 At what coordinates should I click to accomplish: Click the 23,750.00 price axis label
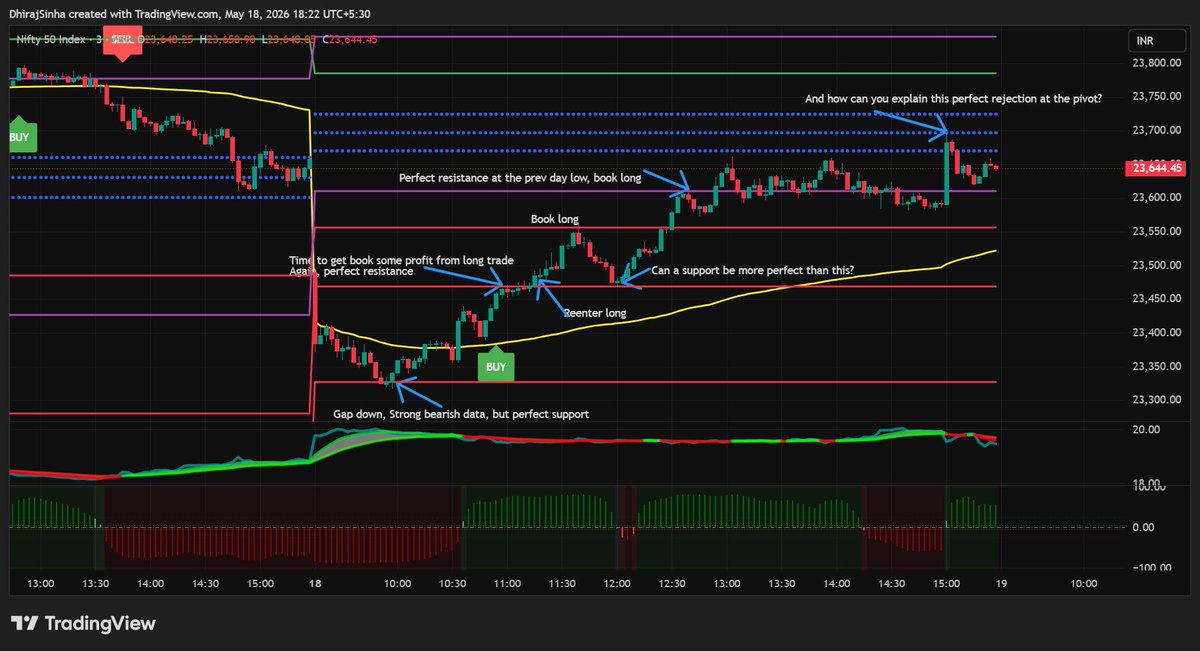(1155, 96)
